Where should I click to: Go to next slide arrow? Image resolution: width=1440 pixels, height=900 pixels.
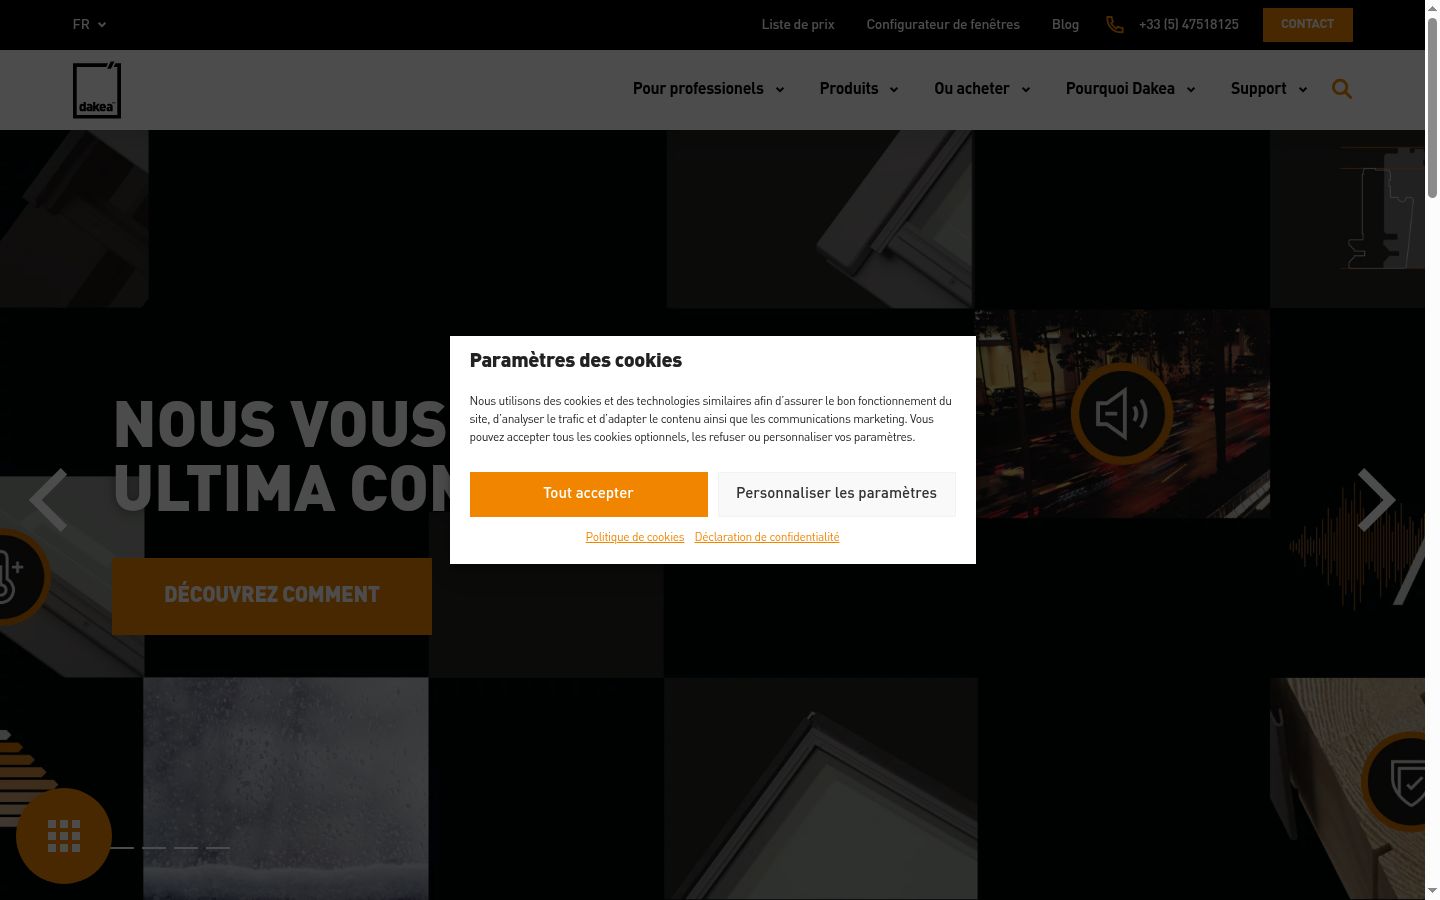click(x=1376, y=499)
